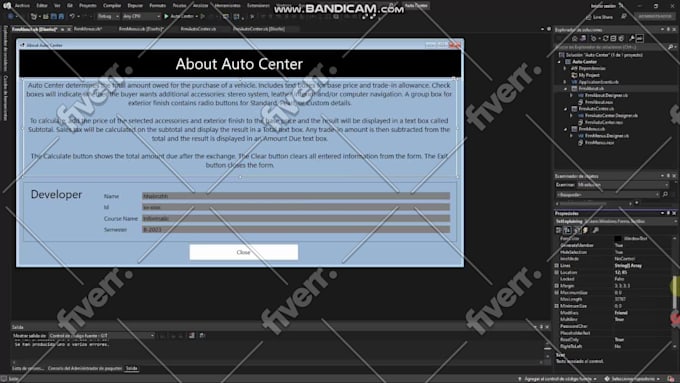680x383 pixels.
Task: Select the ReadOnly property row
Action: click(x=614, y=340)
